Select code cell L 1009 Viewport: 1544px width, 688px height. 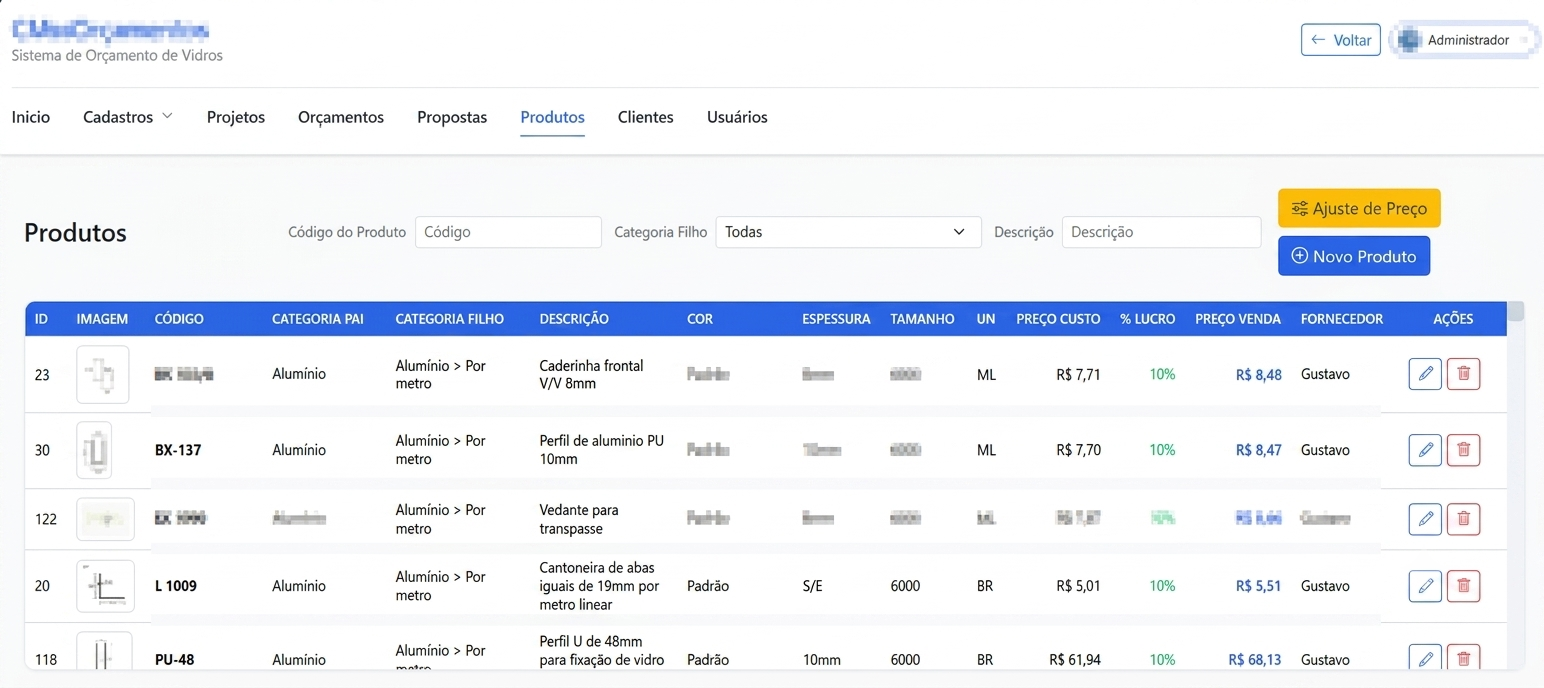(176, 586)
